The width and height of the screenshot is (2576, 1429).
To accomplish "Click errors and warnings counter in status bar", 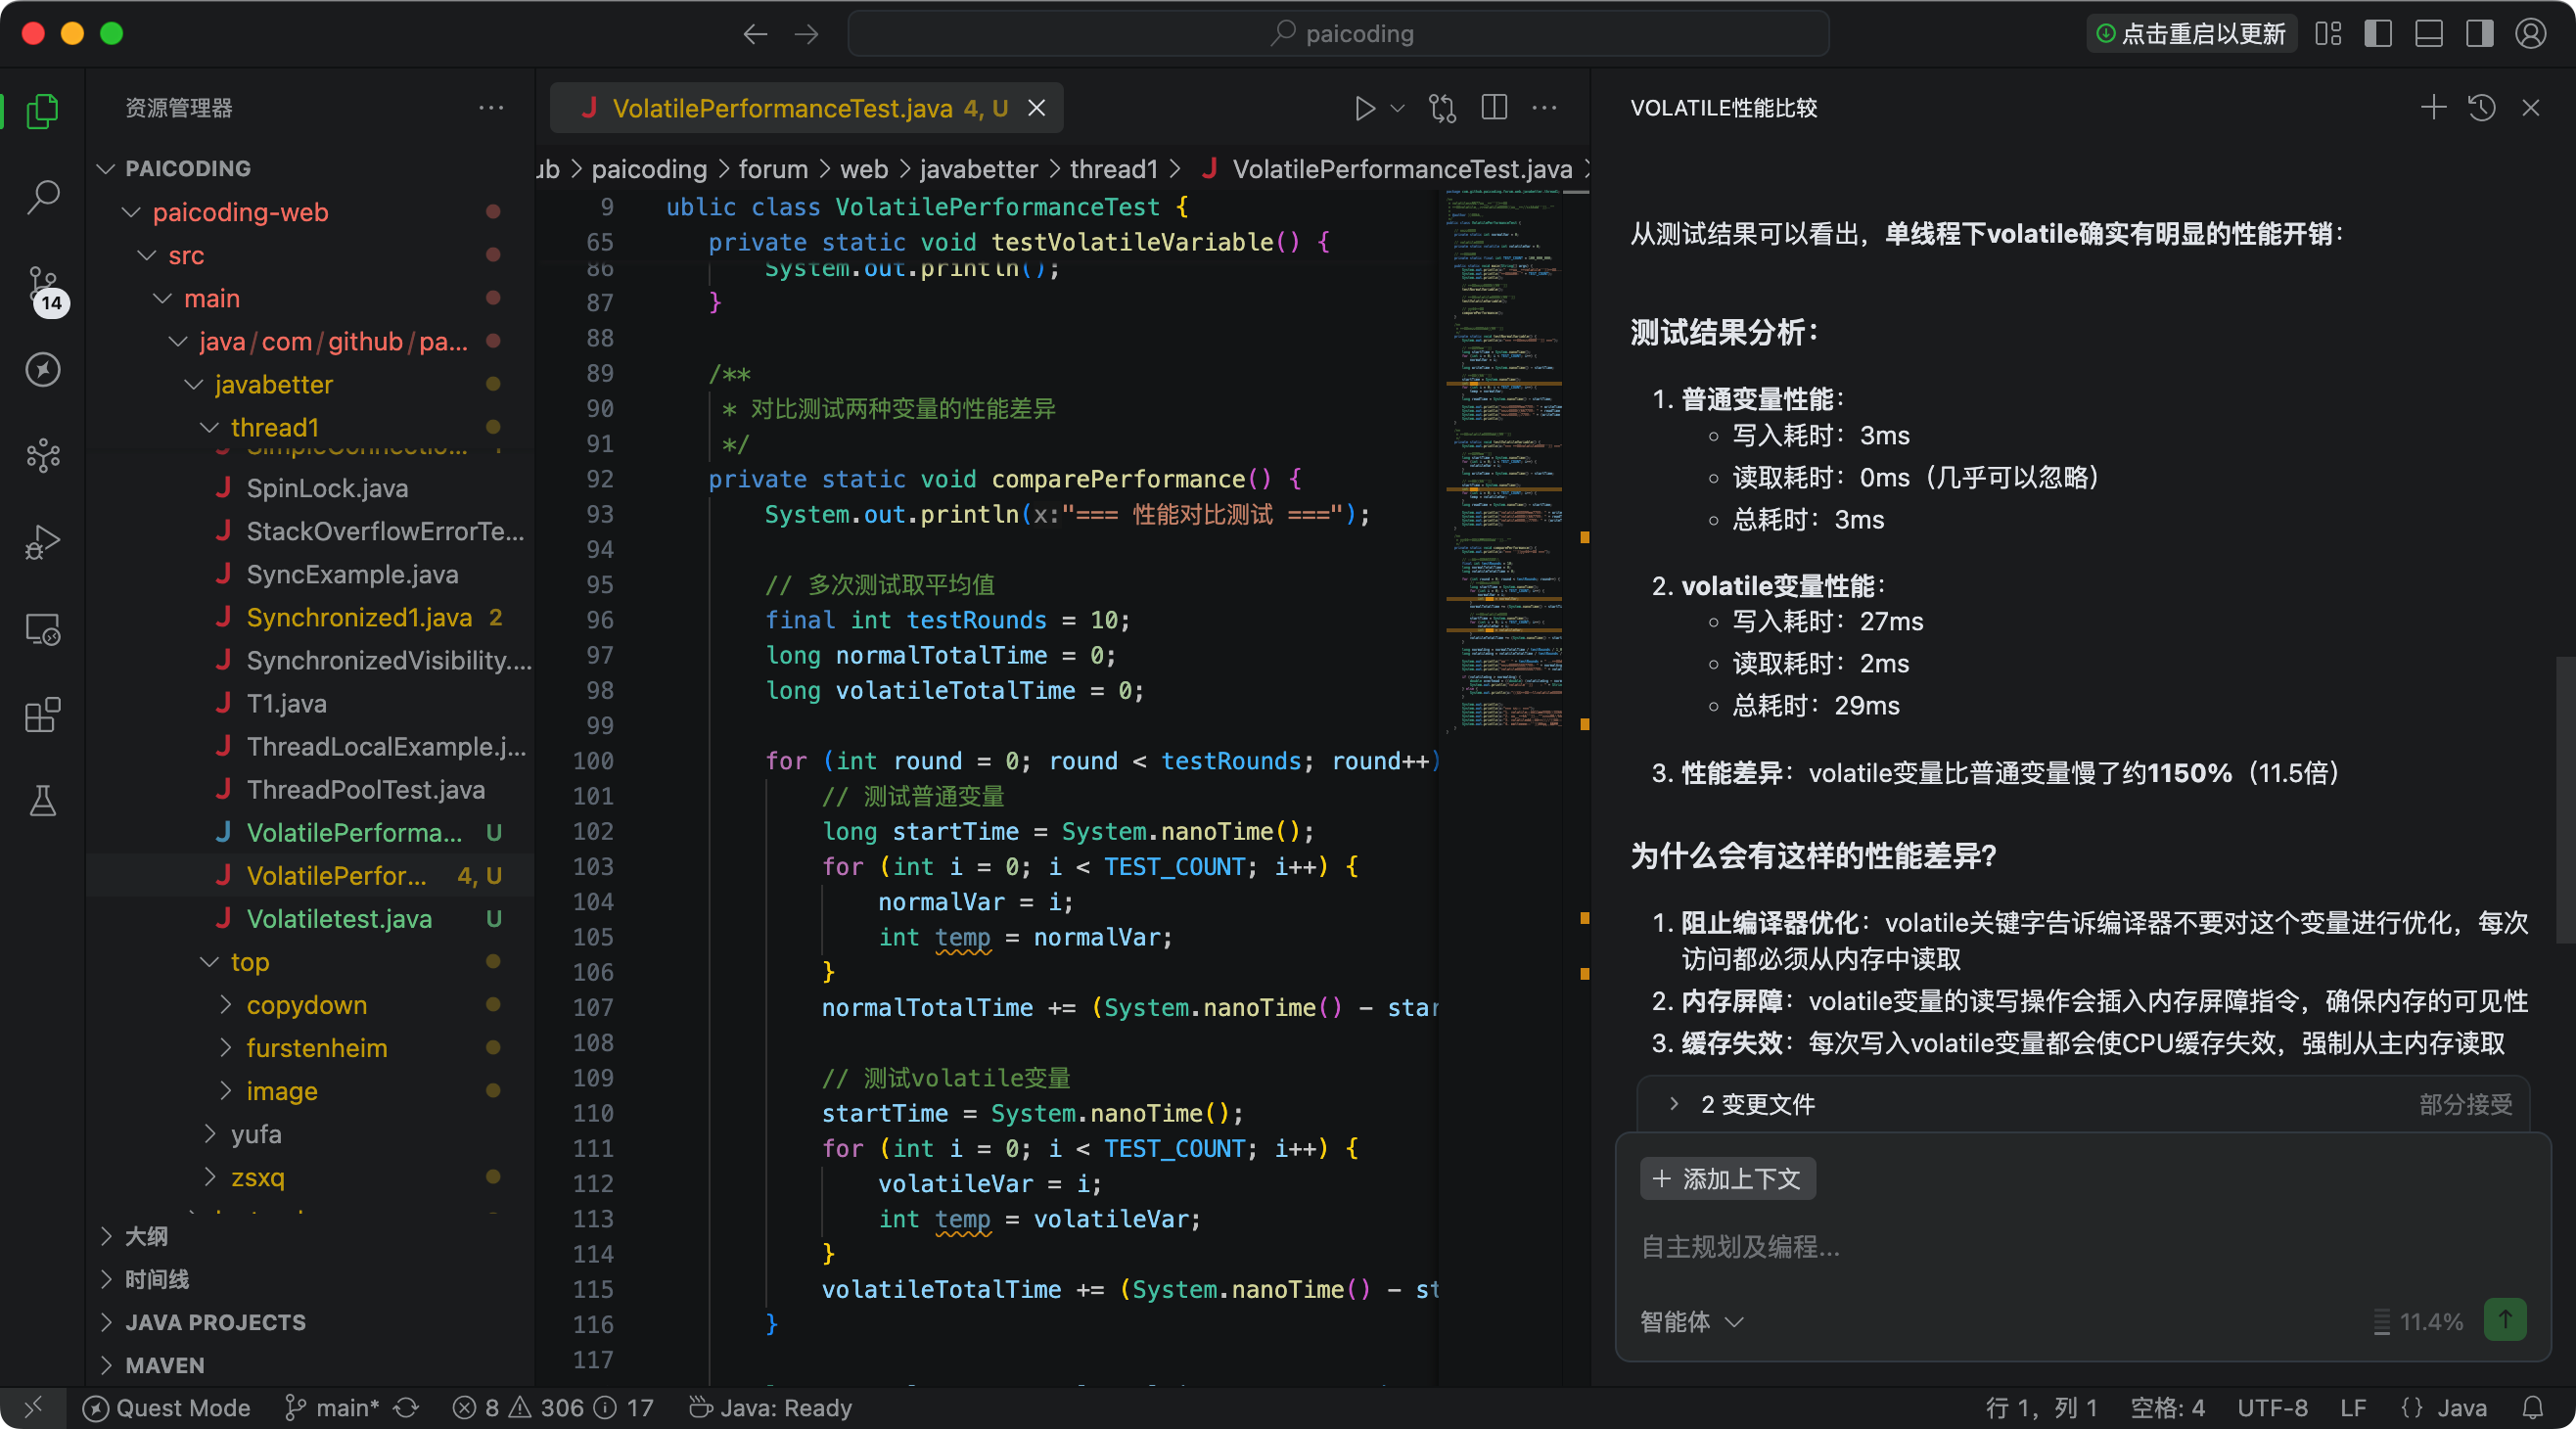I will [x=552, y=1408].
